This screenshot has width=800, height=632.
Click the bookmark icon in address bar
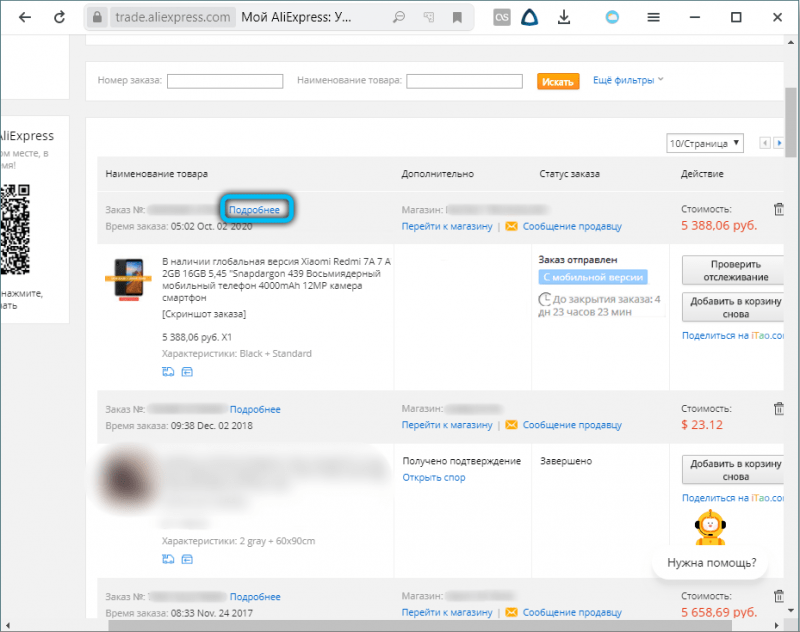457,17
